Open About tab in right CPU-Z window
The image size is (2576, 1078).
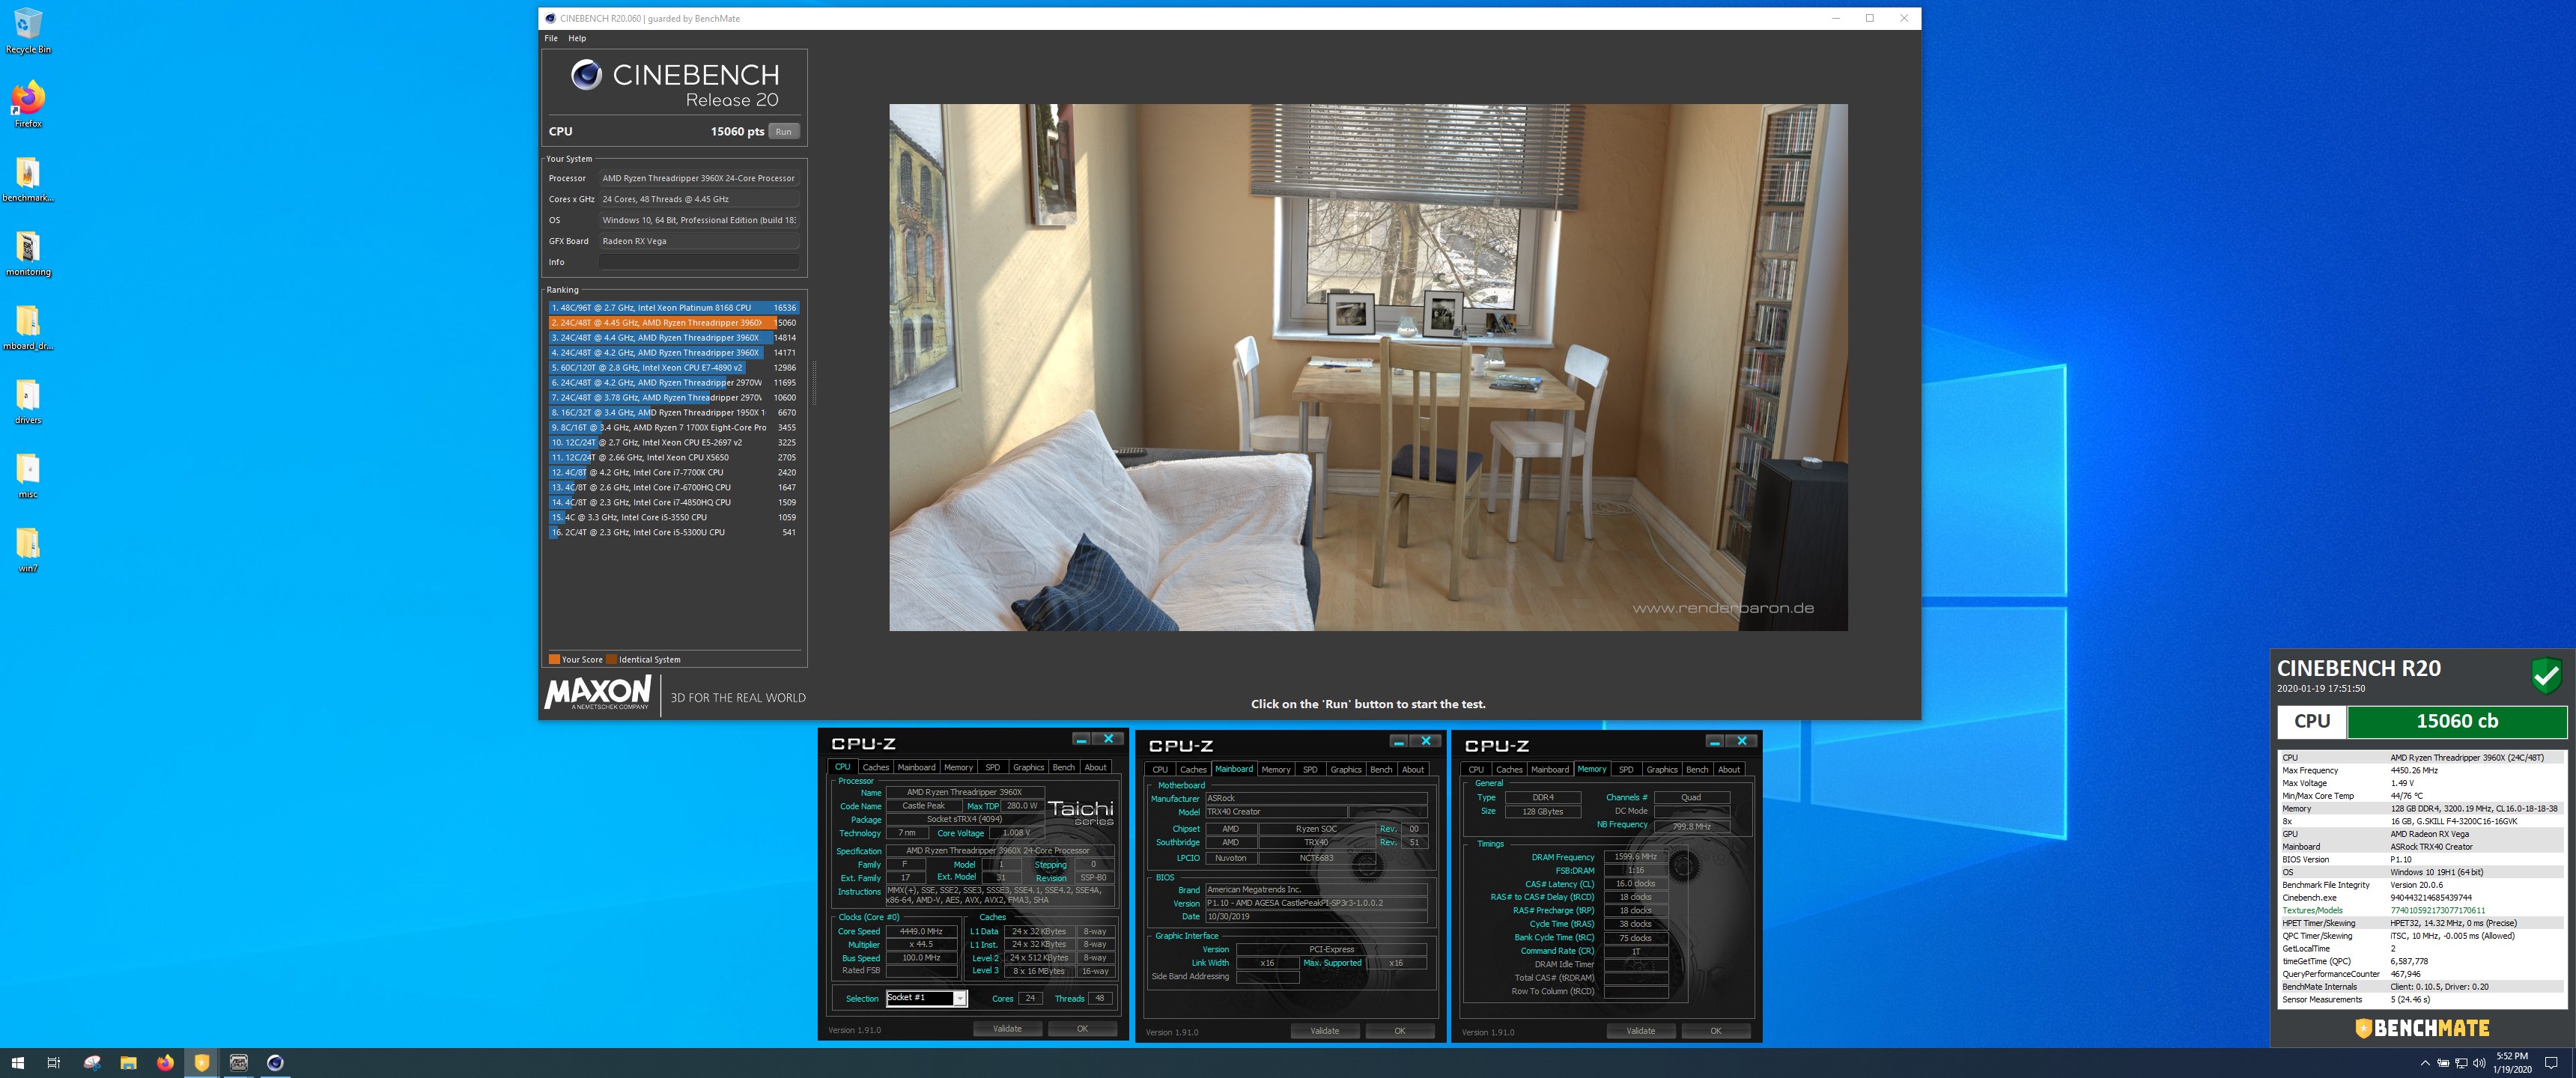point(1729,769)
